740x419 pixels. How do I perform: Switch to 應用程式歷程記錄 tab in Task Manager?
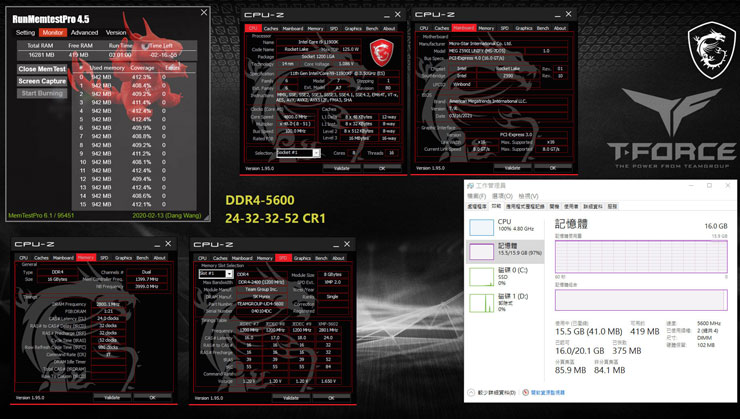pyautogui.click(x=525, y=206)
